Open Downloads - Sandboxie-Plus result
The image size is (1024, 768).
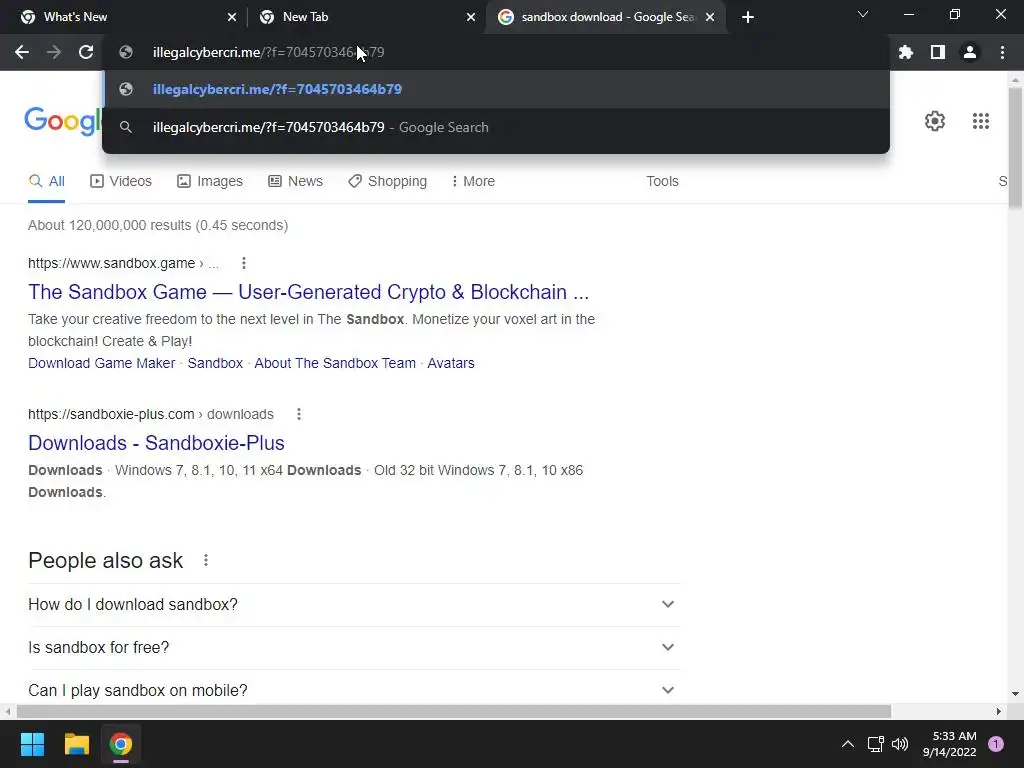156,443
